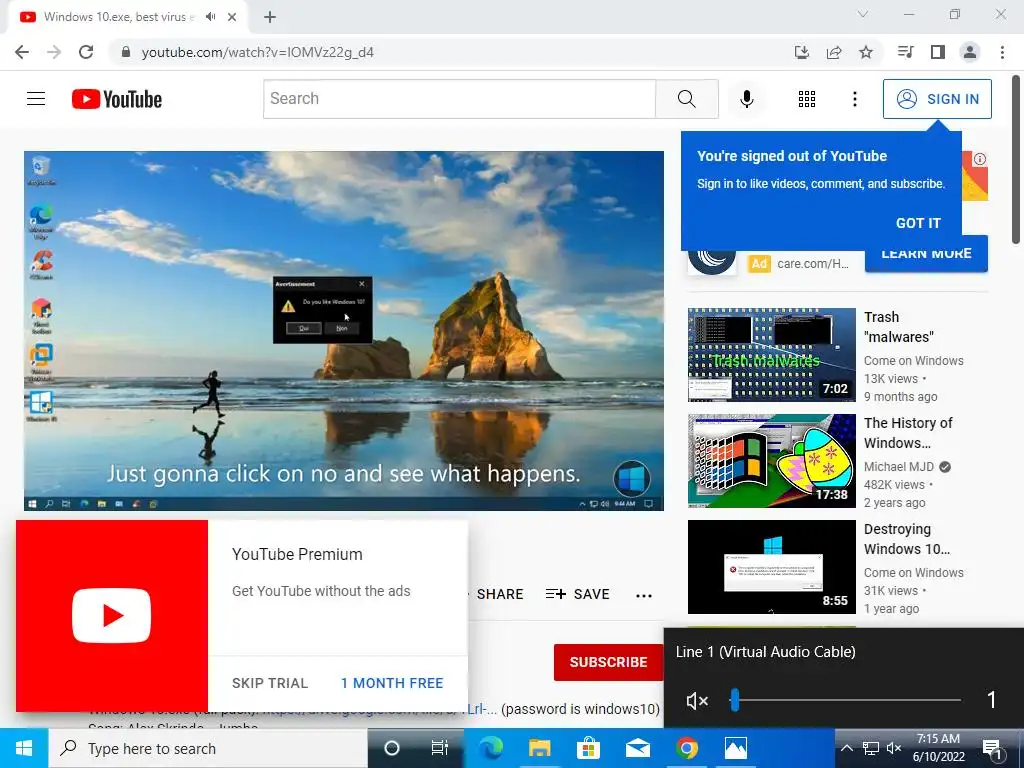Click the network tray icon
Screen dimensions: 1024x768
point(871,748)
